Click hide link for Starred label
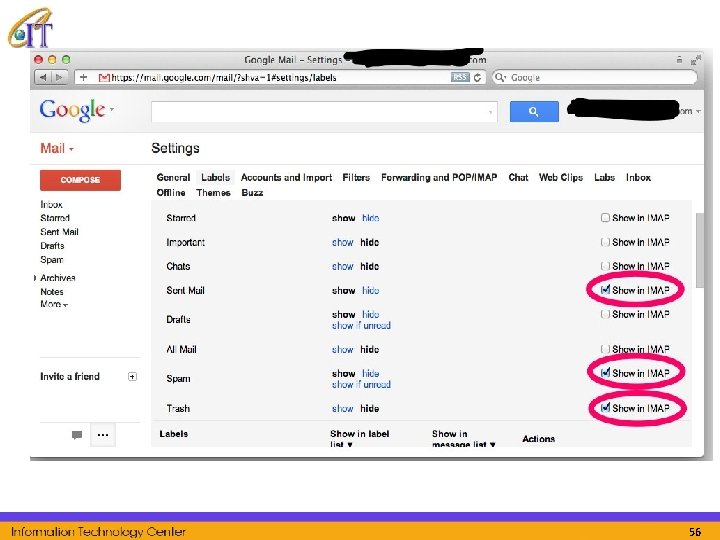 pos(371,218)
